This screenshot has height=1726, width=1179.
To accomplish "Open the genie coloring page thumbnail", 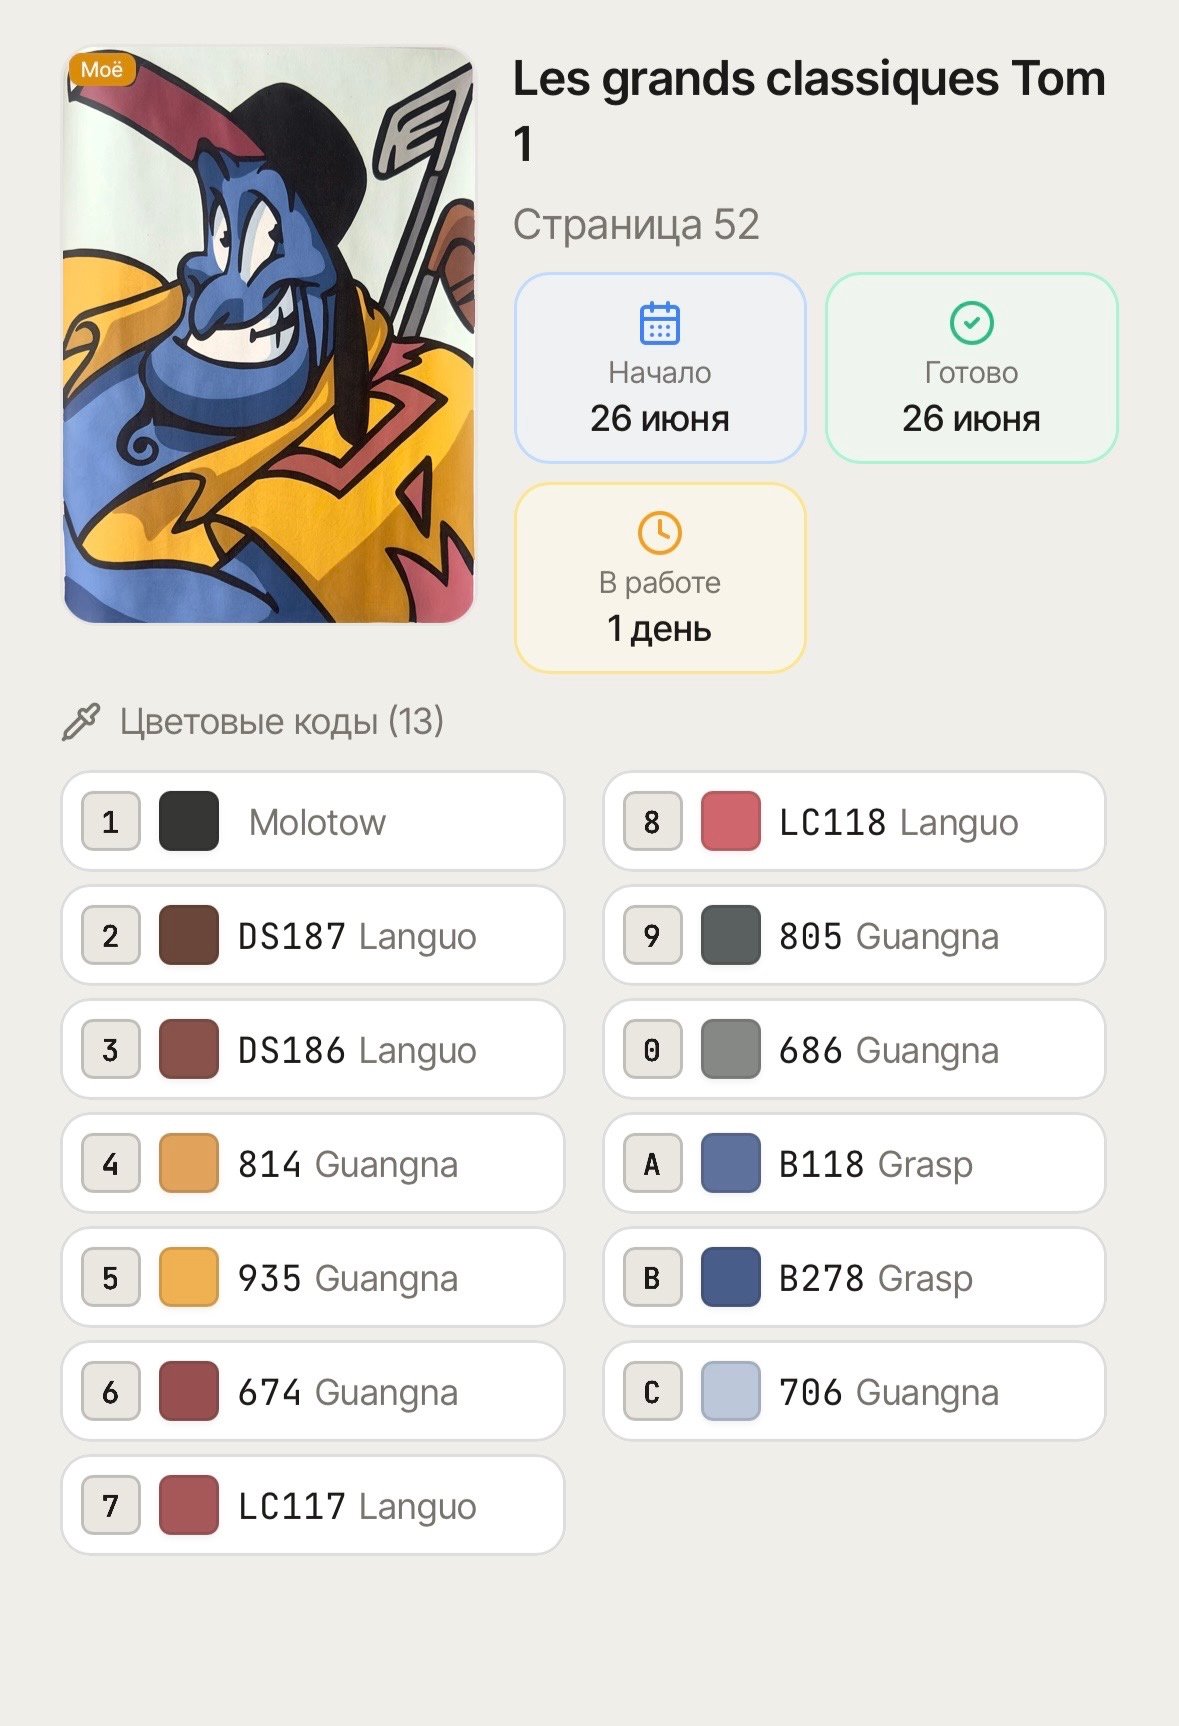I will 268,335.
